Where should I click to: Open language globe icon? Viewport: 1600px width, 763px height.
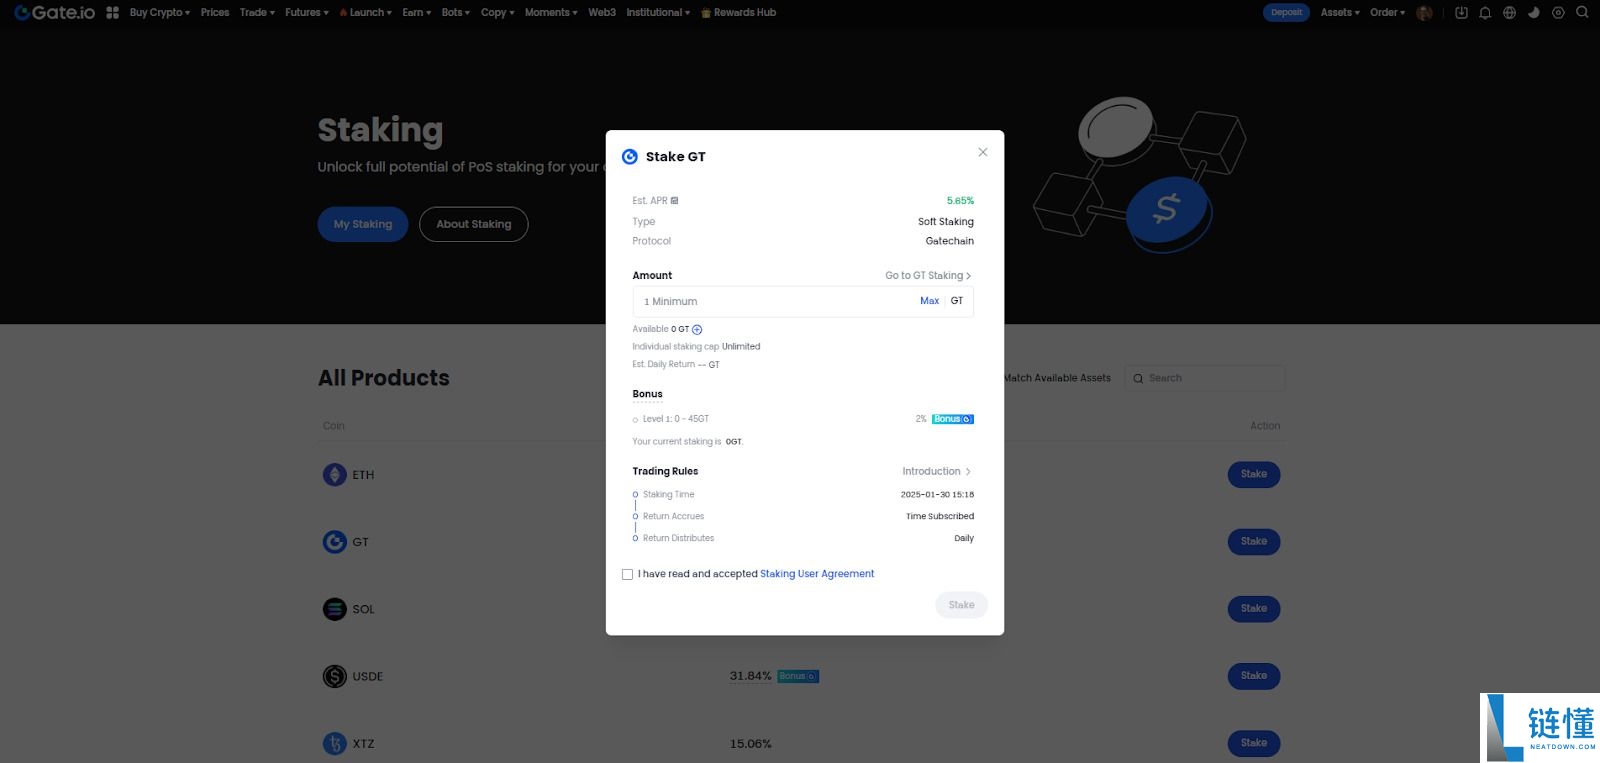1509,13
